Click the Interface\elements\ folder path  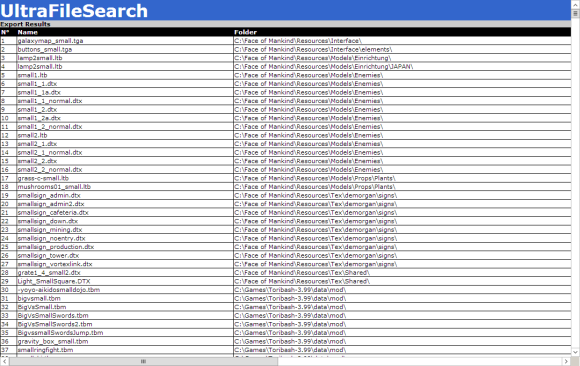point(313,49)
